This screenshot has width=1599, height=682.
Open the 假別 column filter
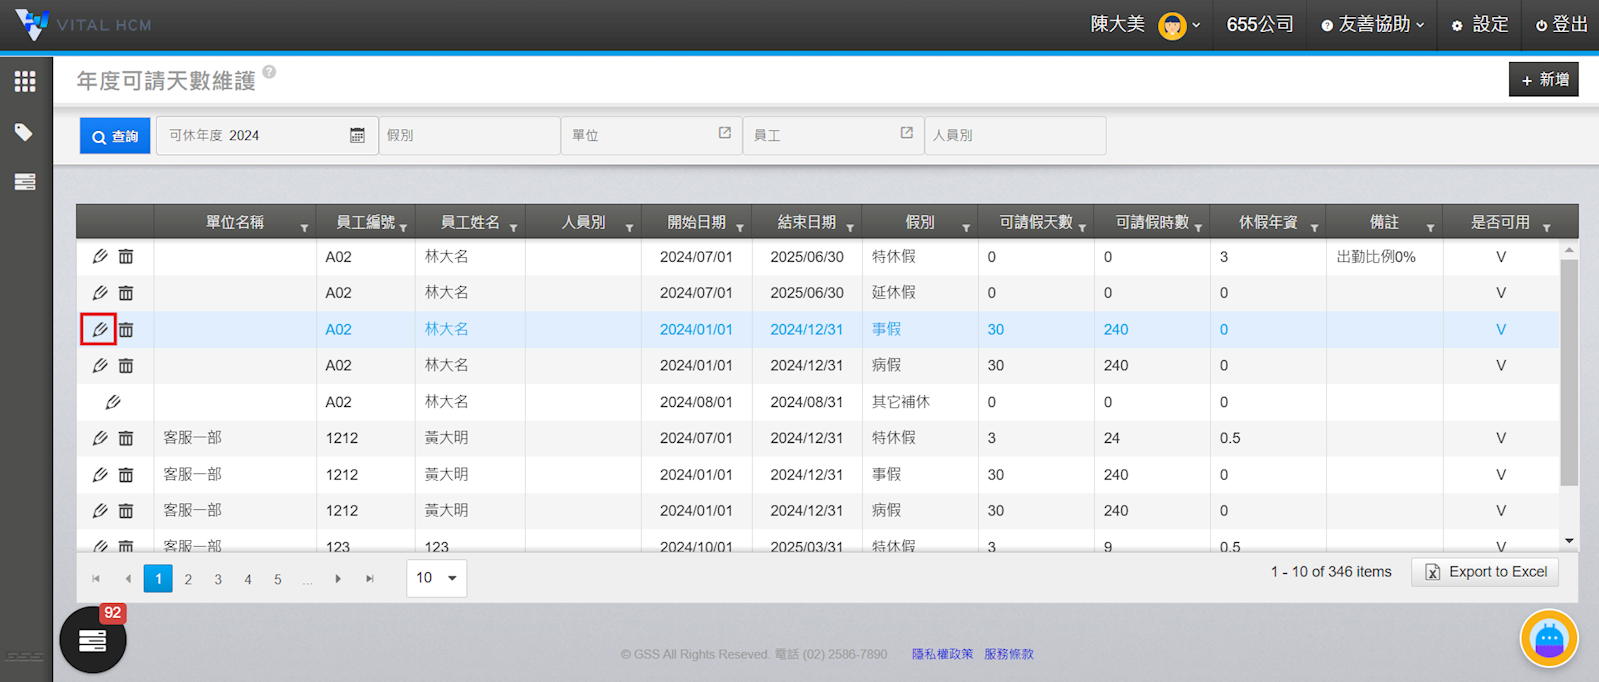click(x=966, y=228)
